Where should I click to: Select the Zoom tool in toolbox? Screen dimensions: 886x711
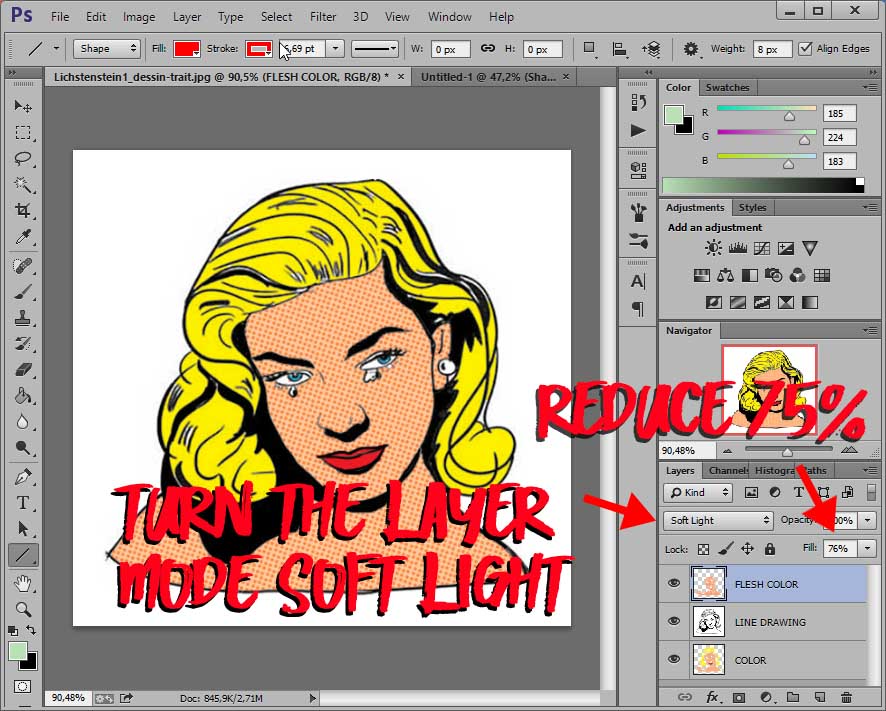tap(23, 609)
